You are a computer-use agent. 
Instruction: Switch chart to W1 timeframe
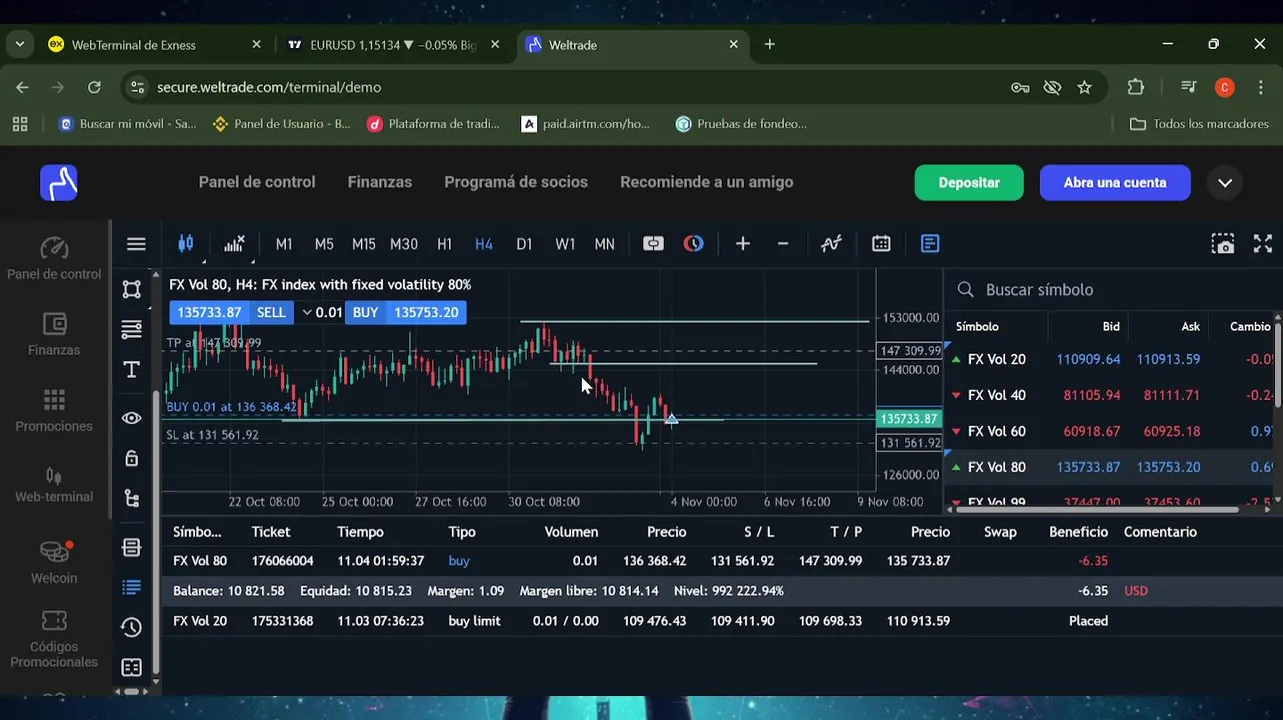pyautogui.click(x=565, y=244)
